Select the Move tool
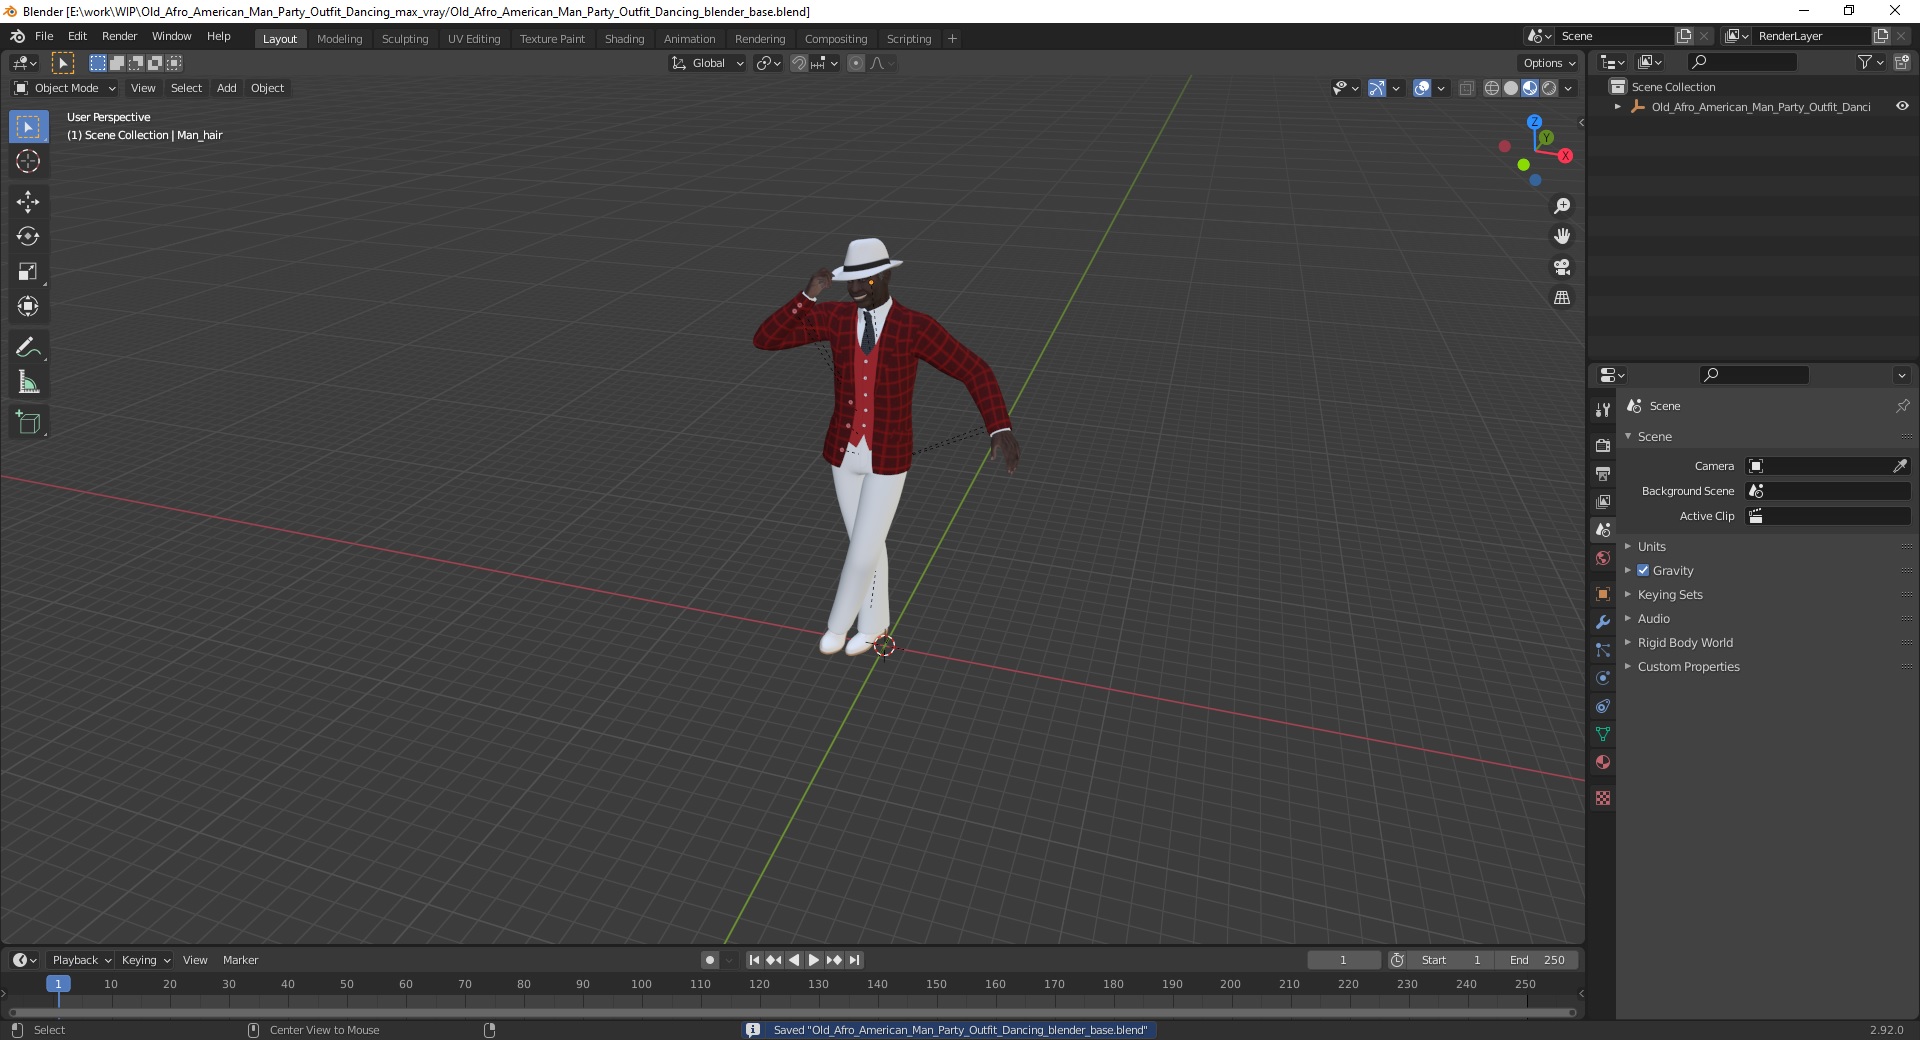This screenshot has height=1040, width=1920. [x=28, y=202]
